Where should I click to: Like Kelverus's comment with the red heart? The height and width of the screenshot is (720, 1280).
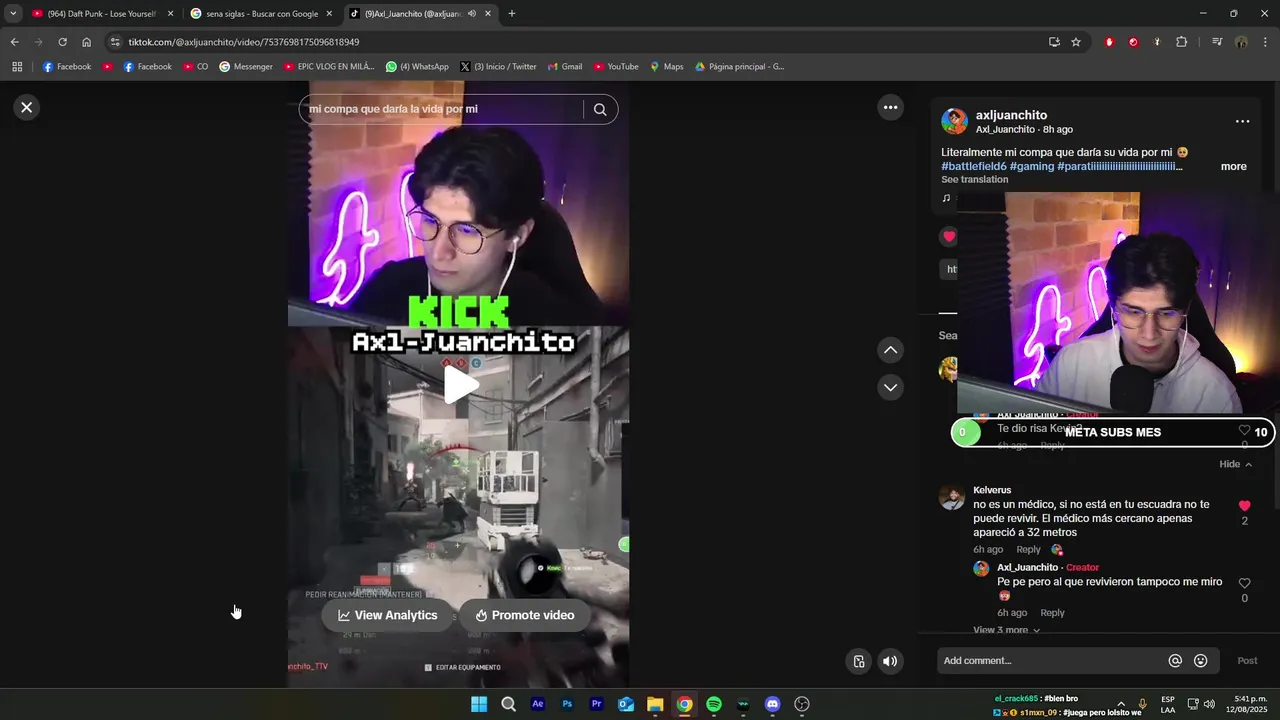click(1244, 506)
